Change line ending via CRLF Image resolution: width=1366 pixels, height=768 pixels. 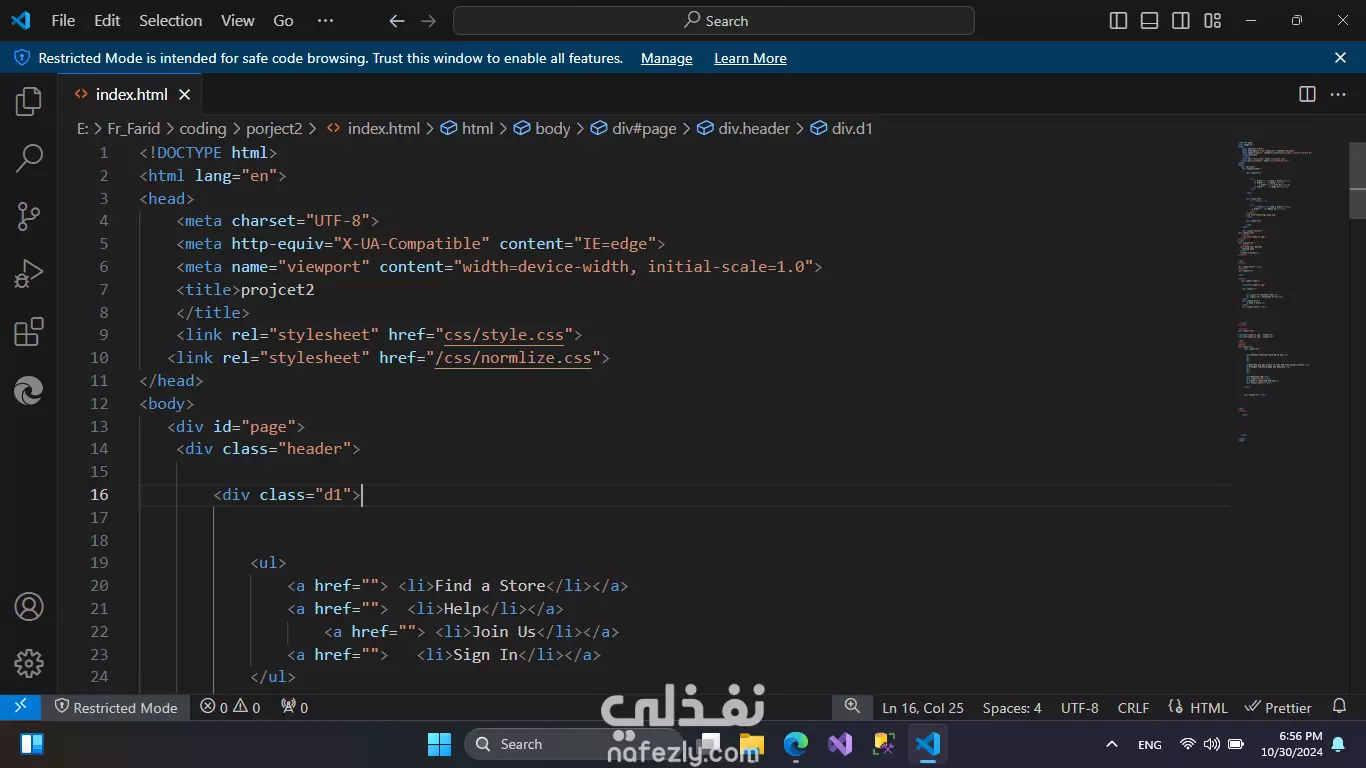click(1133, 707)
